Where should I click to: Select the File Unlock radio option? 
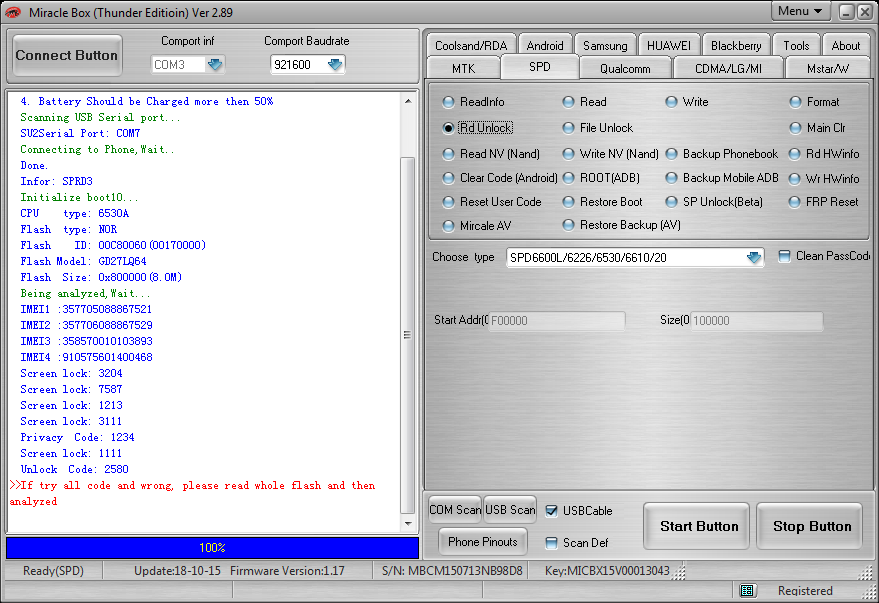pos(568,128)
